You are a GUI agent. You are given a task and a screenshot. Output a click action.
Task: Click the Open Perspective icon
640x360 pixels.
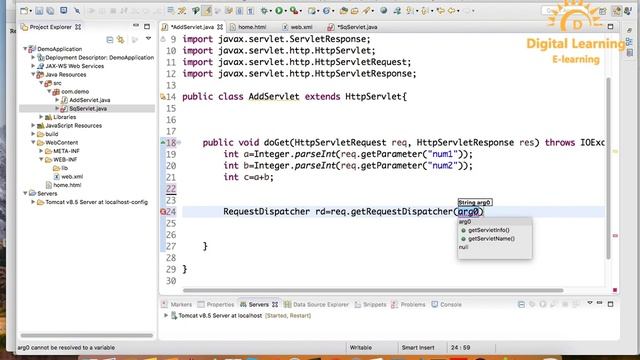[603, 11]
